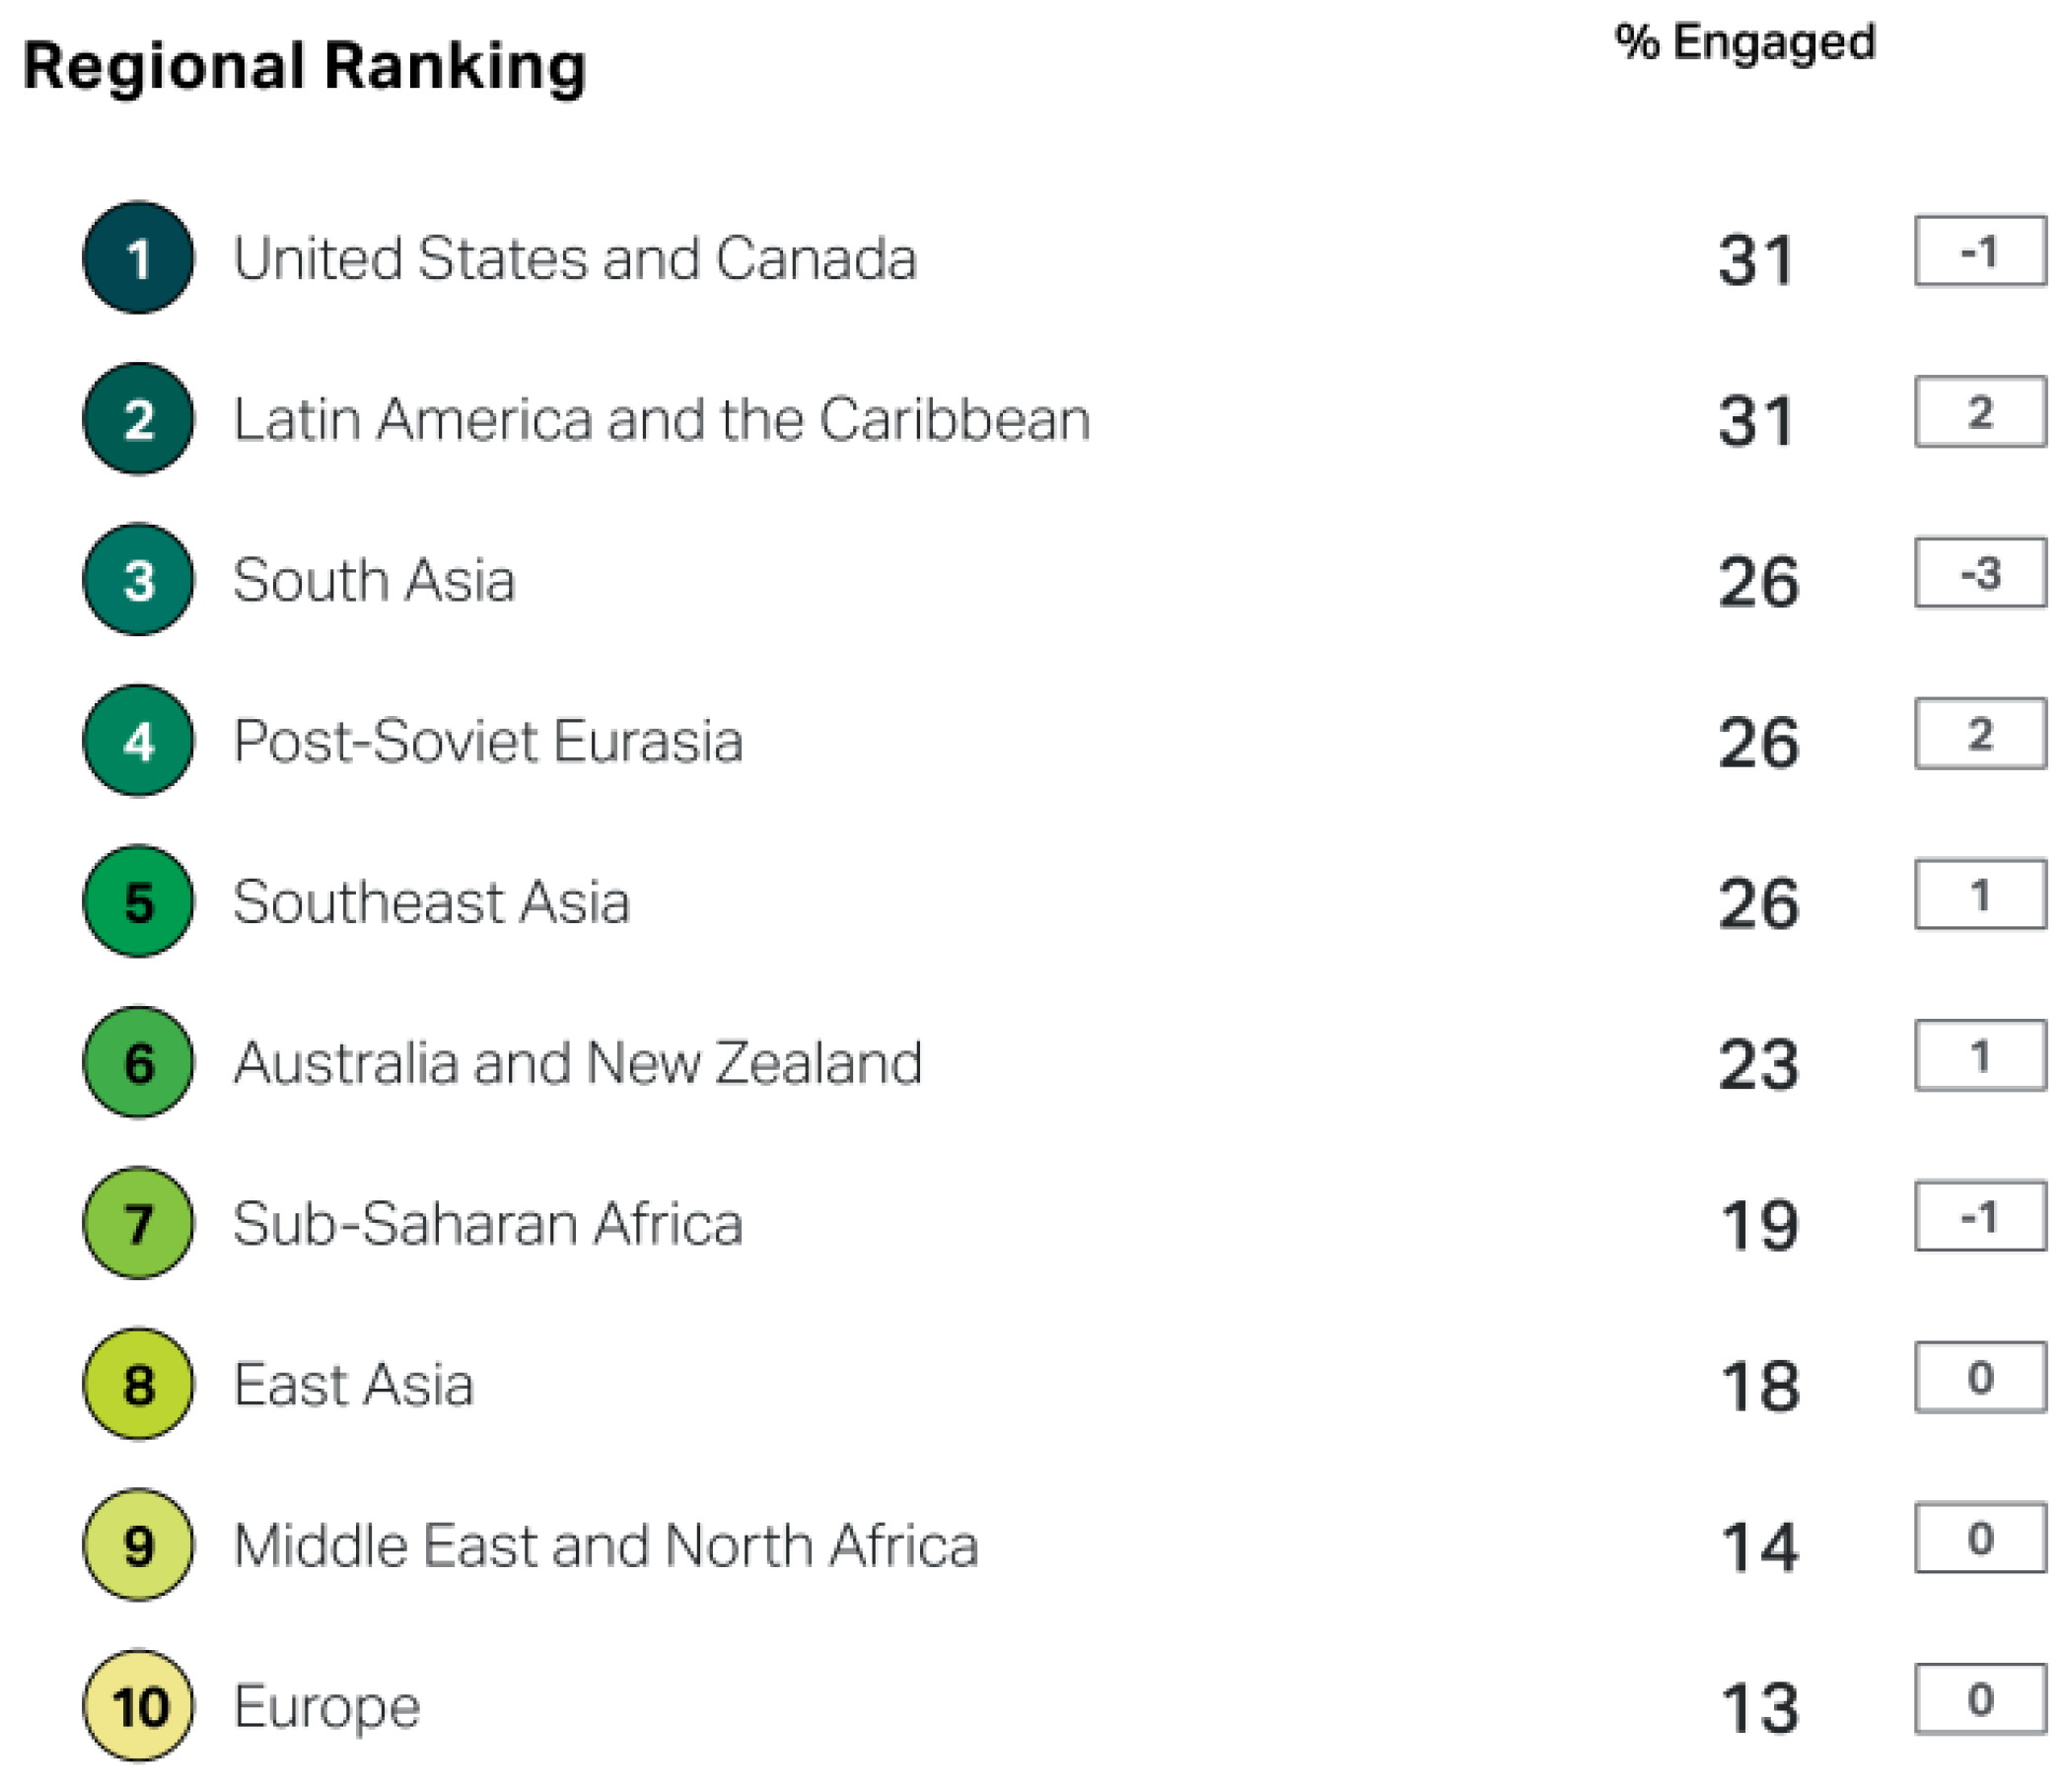The image size is (2065, 1792).
Task: Click the East Asia region label
Action: pos(353,1385)
